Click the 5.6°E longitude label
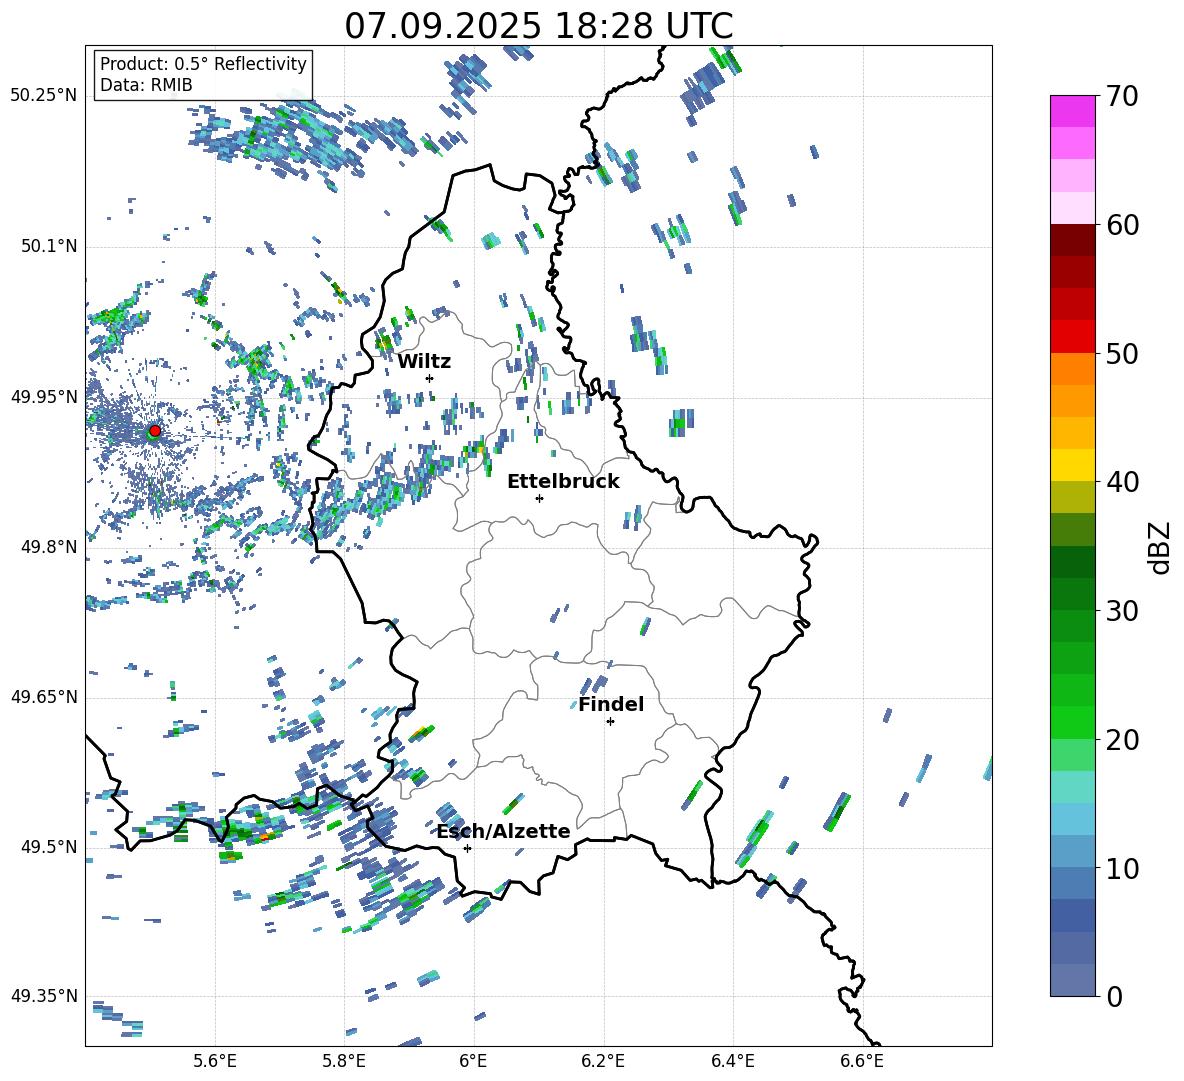Viewport: 1184px width, 1081px height. [x=215, y=1061]
